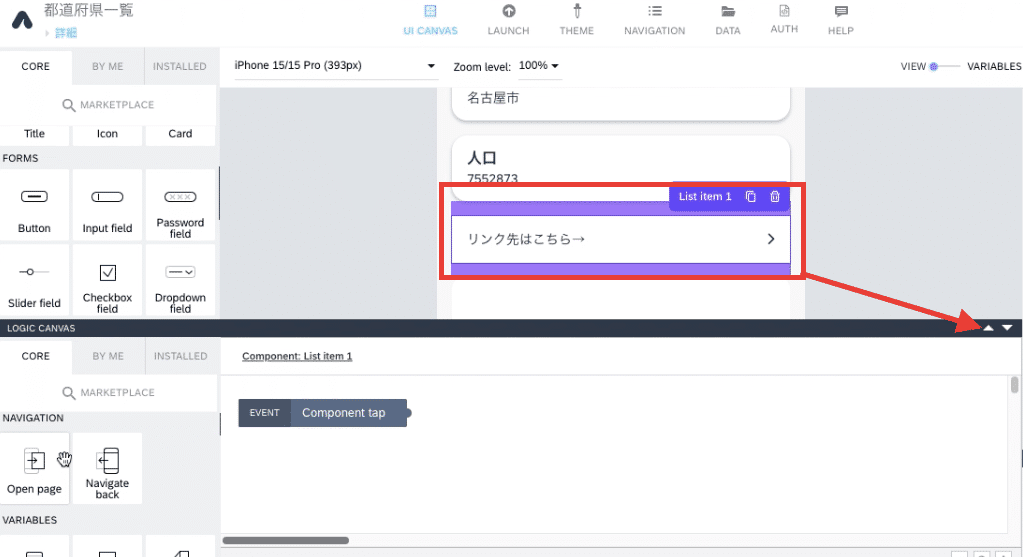The image size is (1023, 557).
Task: Click the List item 1 label tag
Action: [x=705, y=196]
